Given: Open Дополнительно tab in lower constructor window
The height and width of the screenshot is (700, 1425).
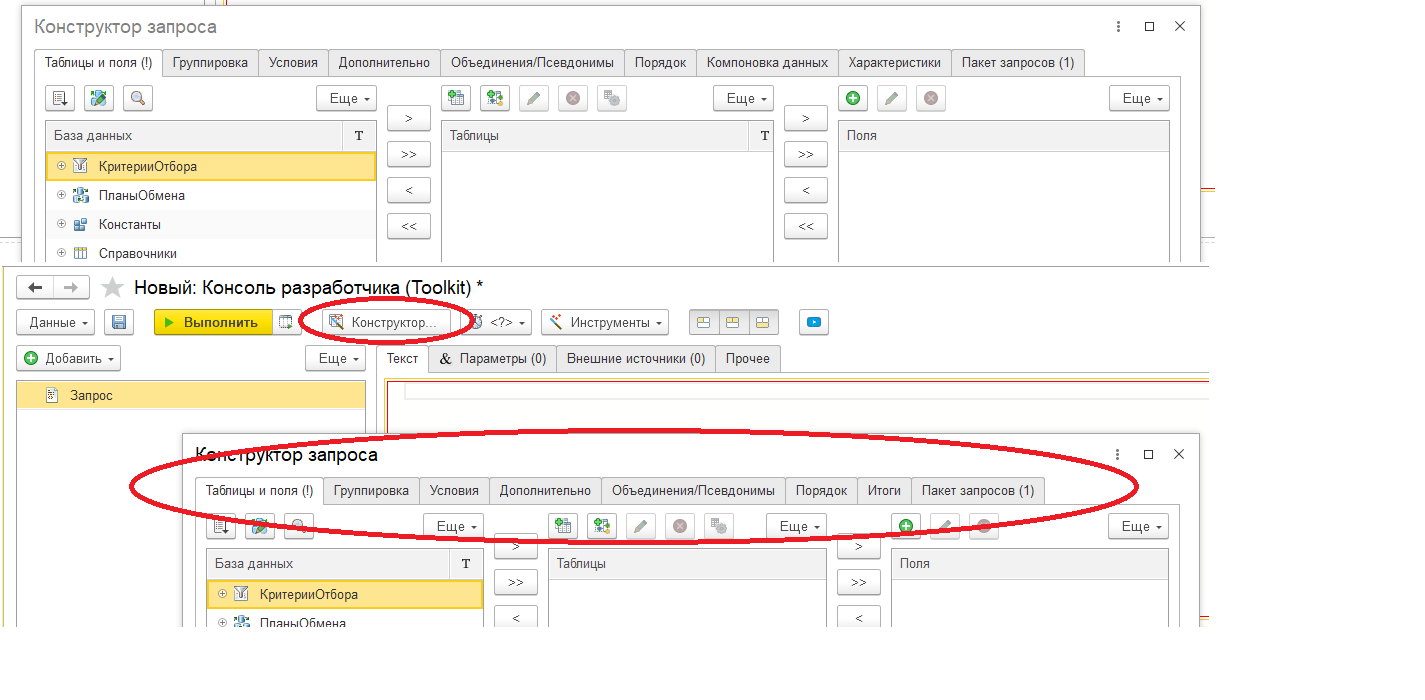Looking at the screenshot, I should click(x=545, y=490).
